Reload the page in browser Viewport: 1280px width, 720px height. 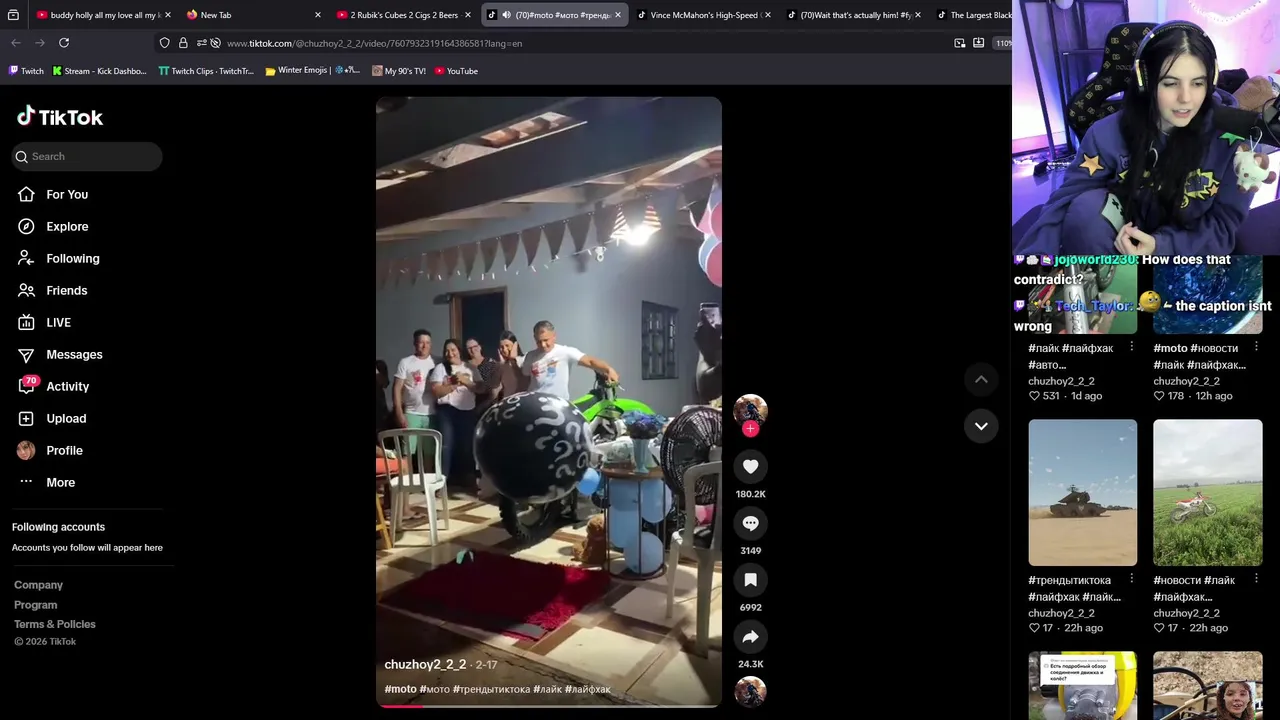click(64, 43)
